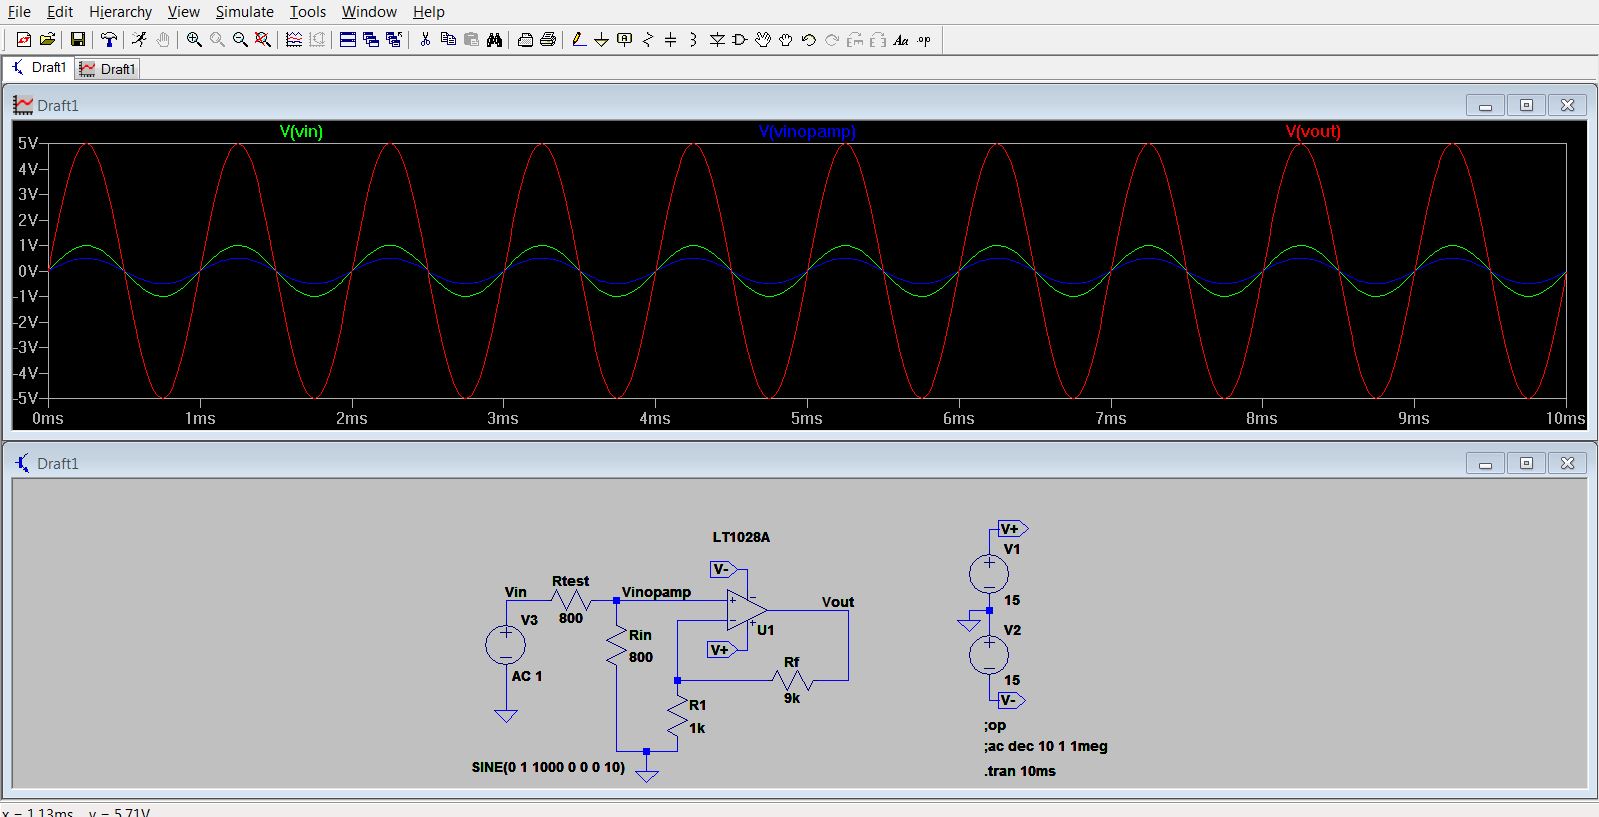
Task: Select the Copy tool icon
Action: 448,40
